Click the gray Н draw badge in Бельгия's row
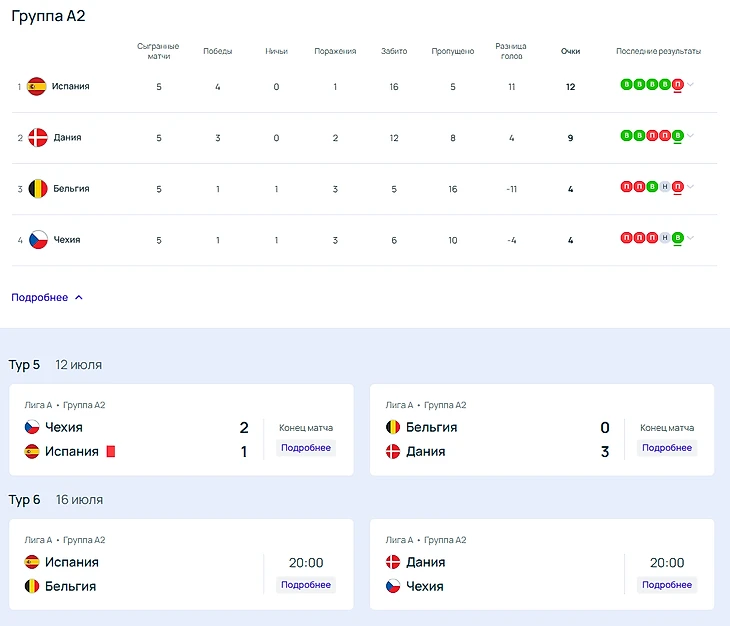 point(664,187)
